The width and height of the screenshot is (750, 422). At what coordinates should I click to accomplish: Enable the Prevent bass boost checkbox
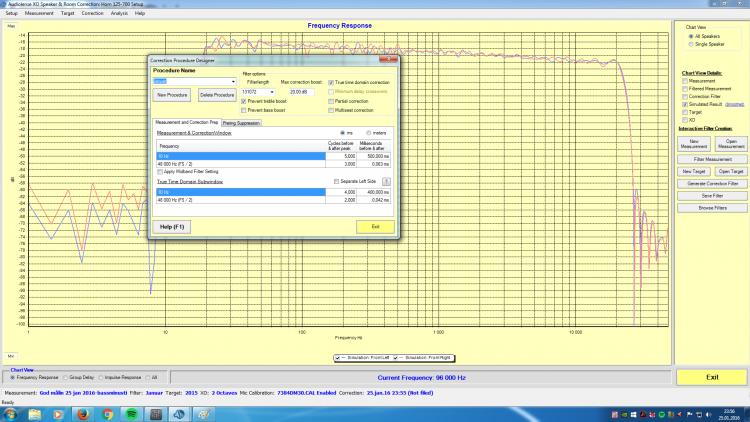click(x=245, y=110)
